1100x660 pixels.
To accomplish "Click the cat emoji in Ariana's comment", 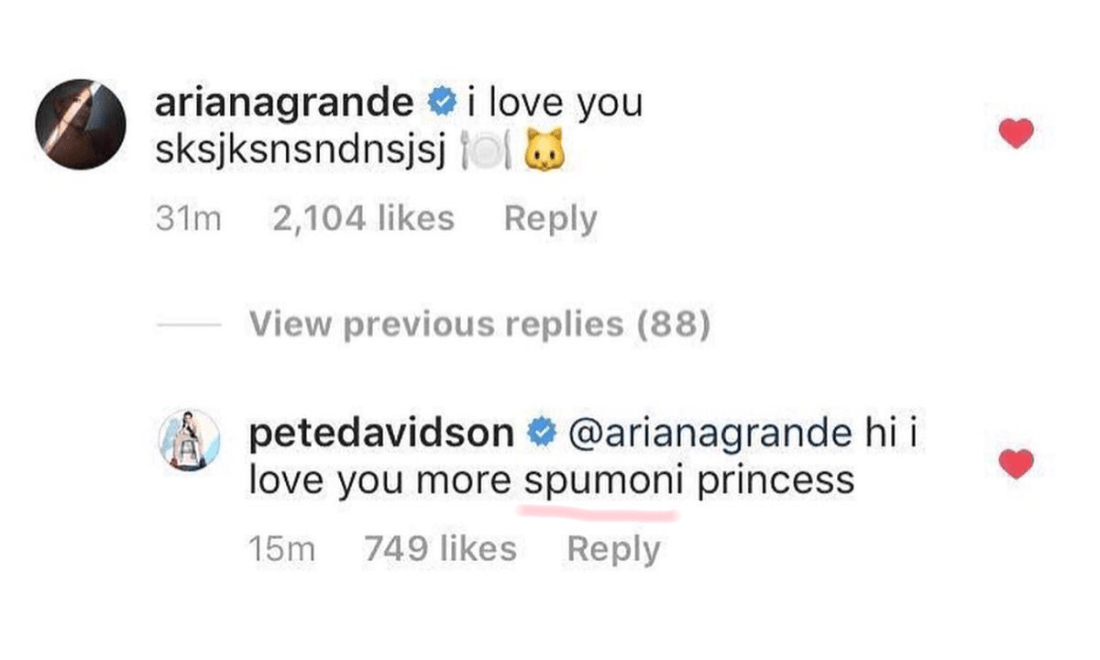I will point(545,155).
